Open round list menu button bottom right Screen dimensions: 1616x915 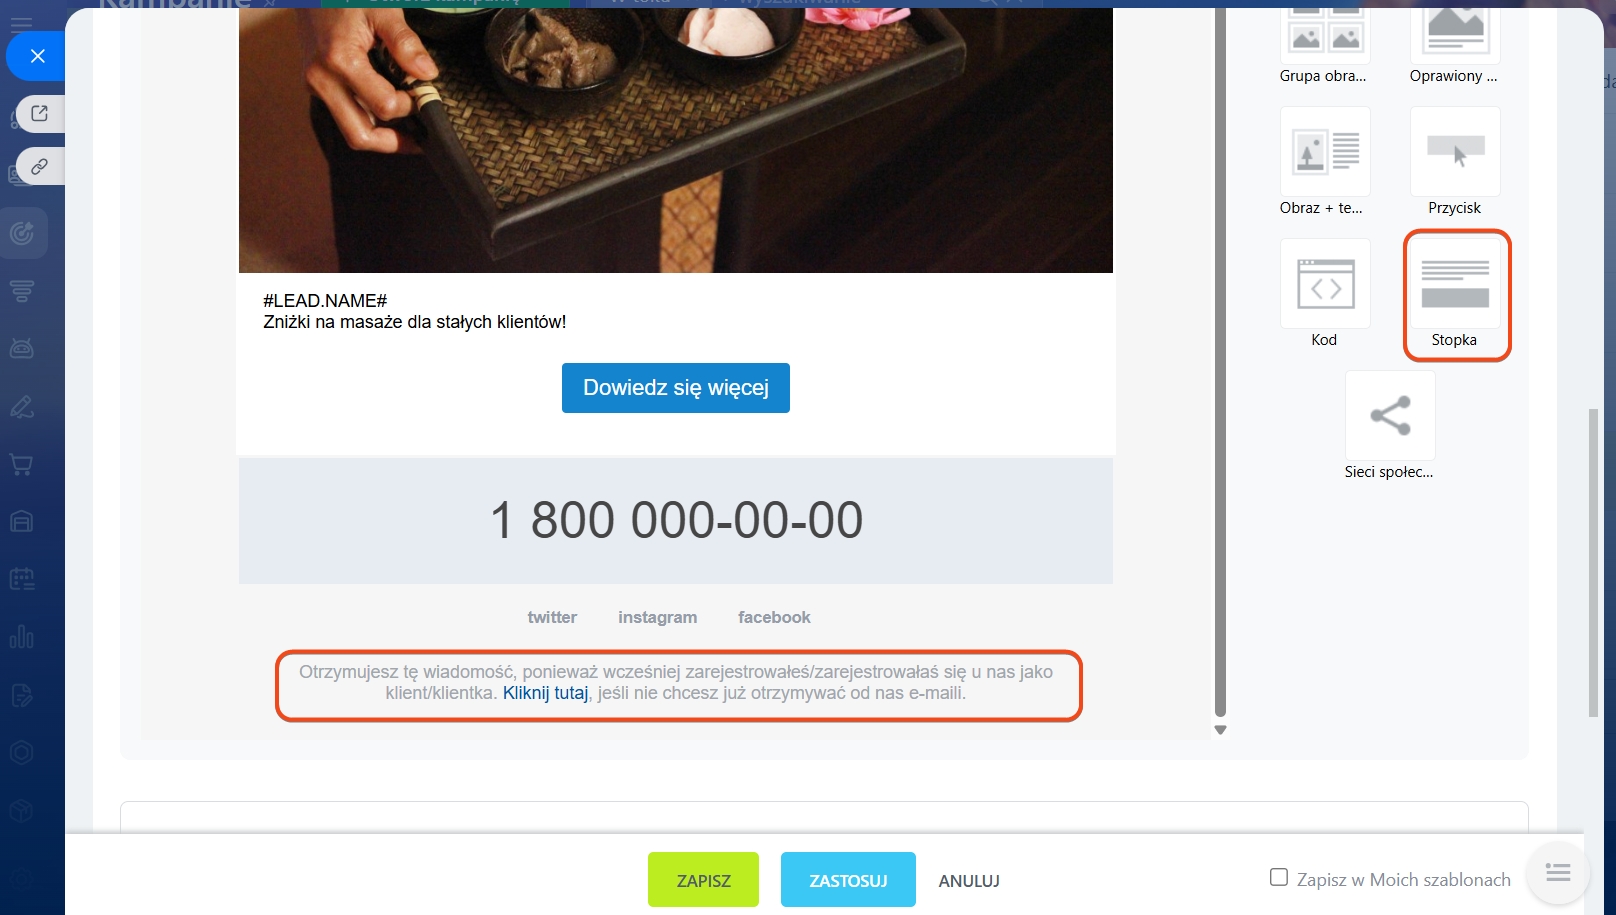tap(1557, 873)
